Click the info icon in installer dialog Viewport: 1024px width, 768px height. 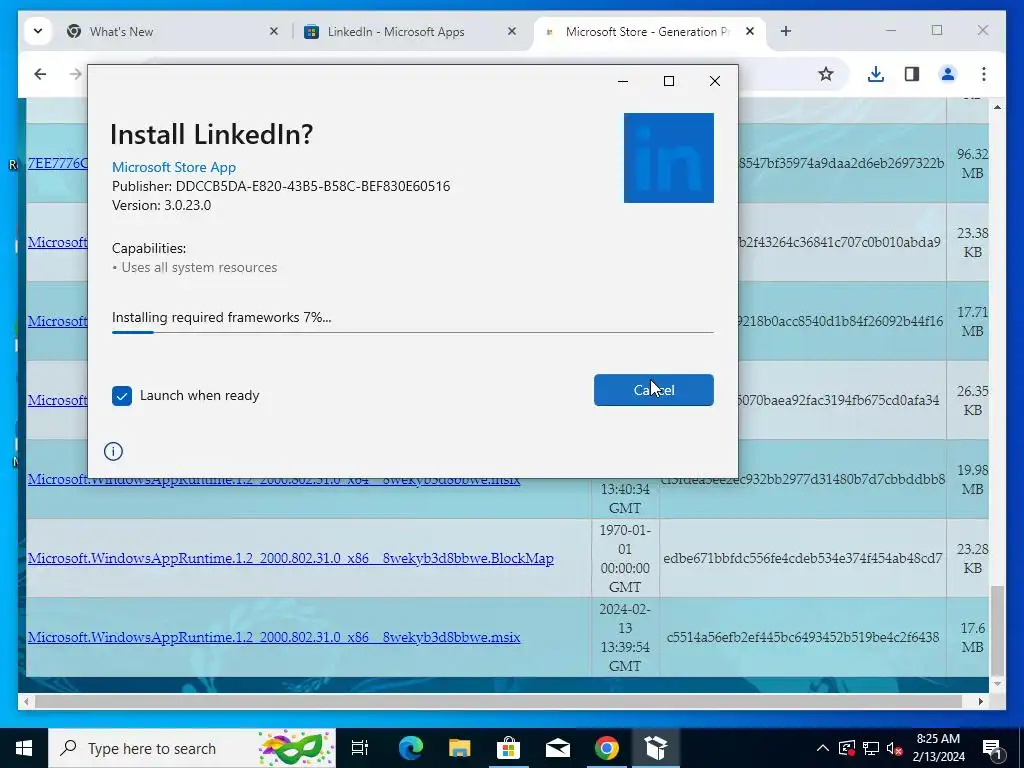113,451
